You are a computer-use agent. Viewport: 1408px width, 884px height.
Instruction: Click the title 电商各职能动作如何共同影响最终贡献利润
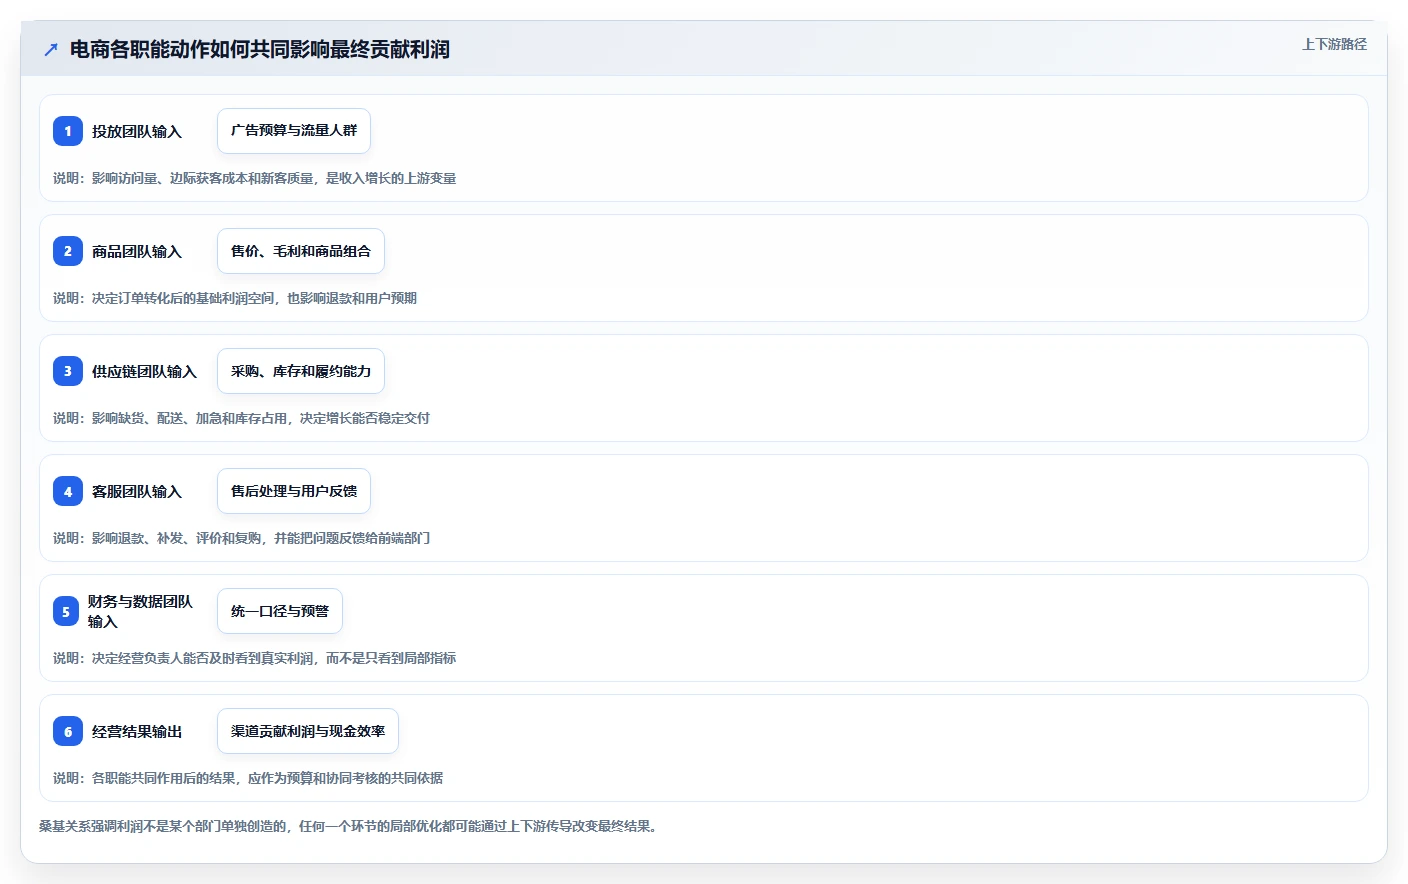(259, 49)
